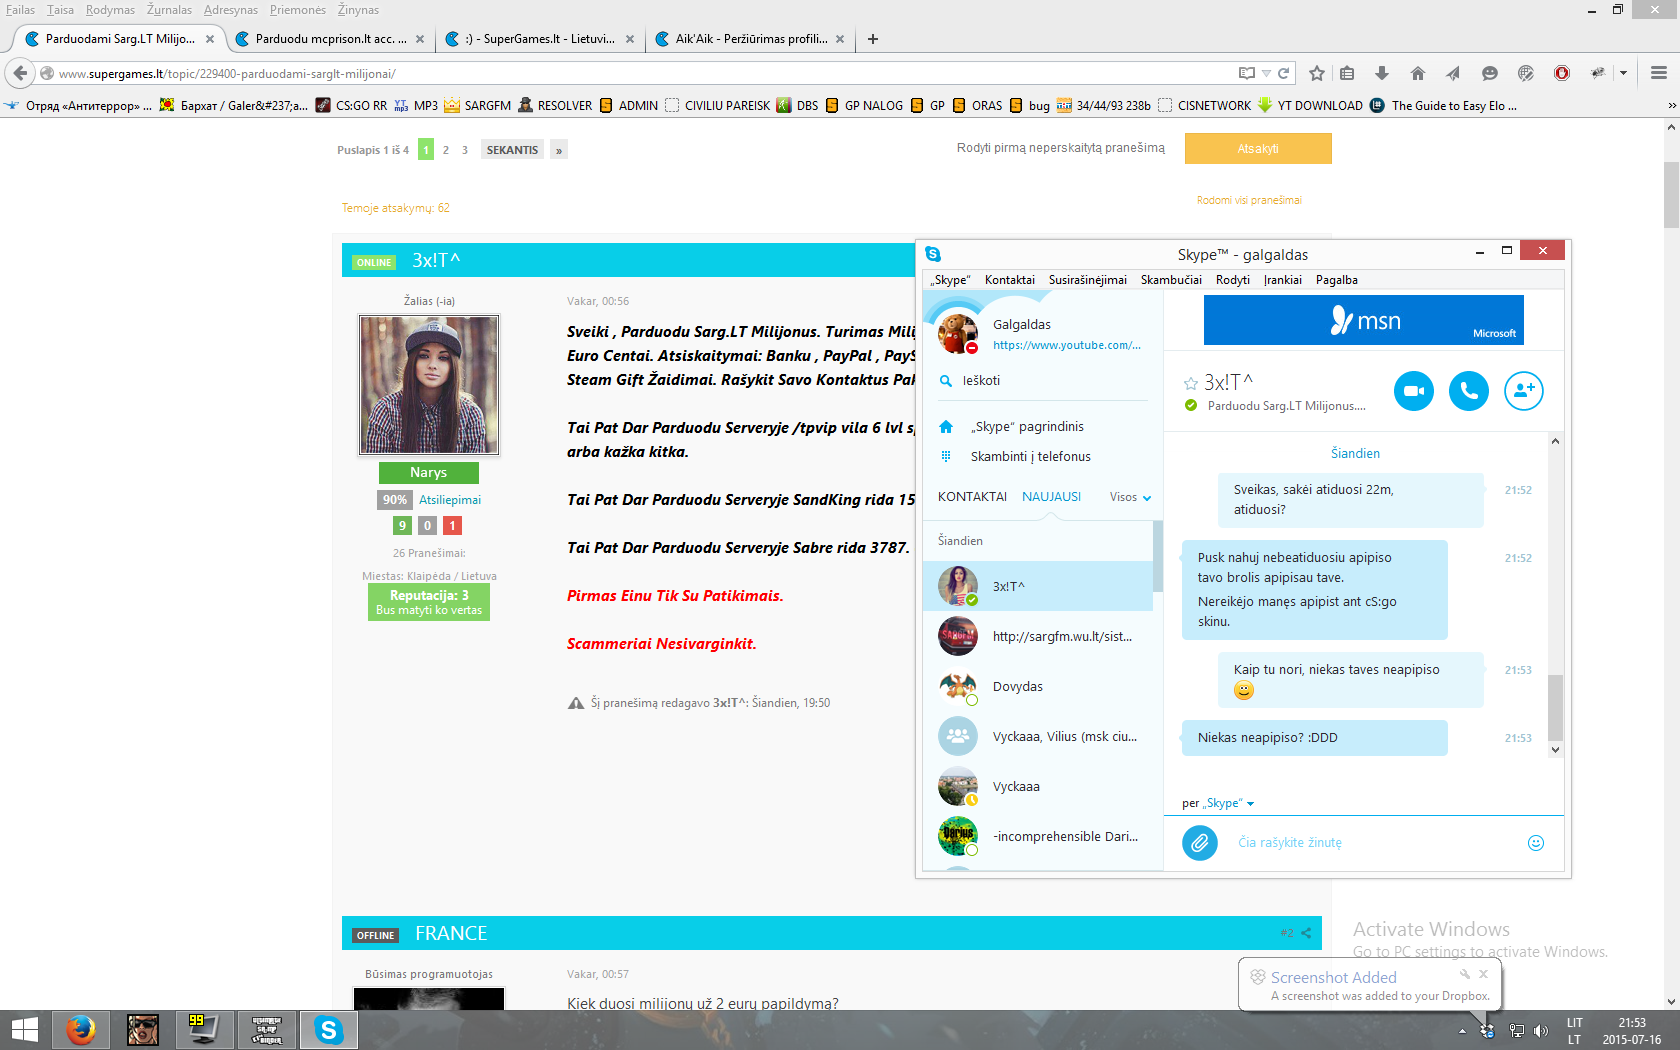
Task: Click the "SEKANTIS" next page button
Action: tap(512, 150)
